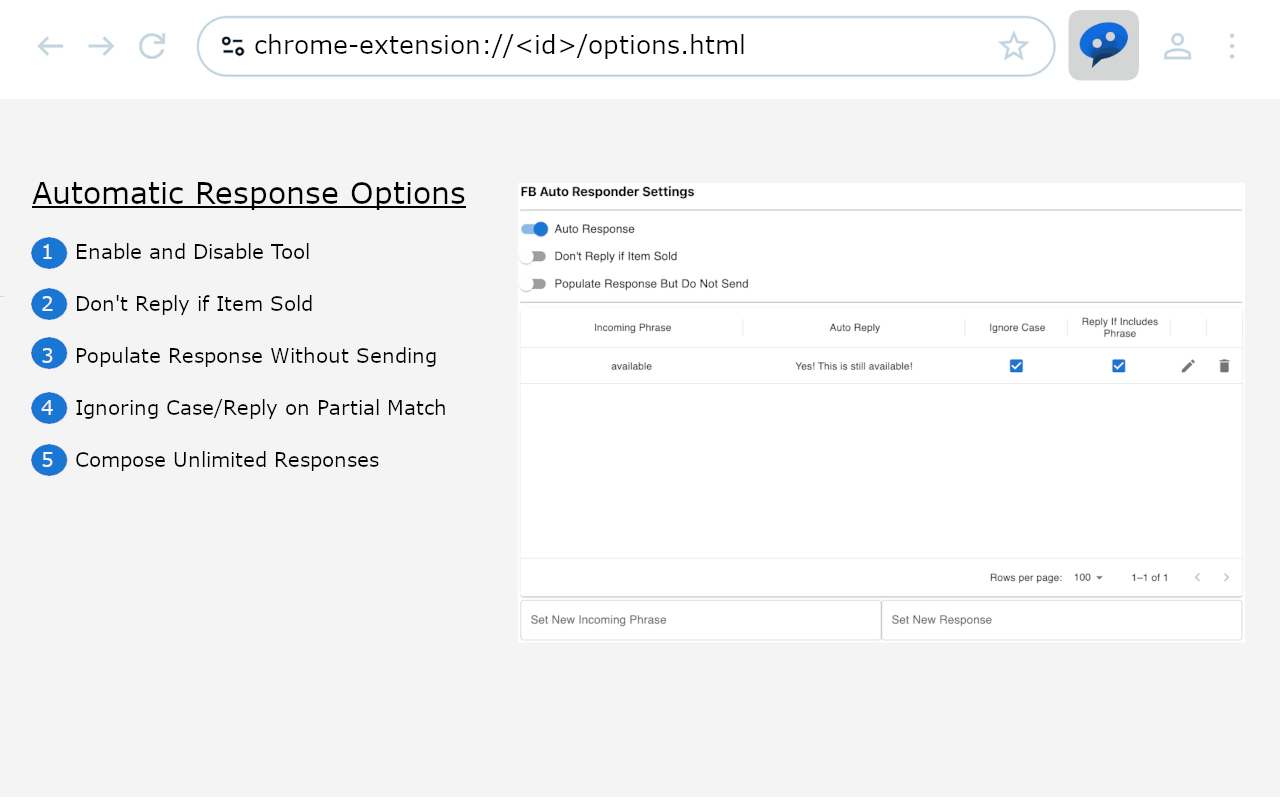Delete the available rule with the trash icon
This screenshot has width=1280, height=800.
[x=1224, y=366]
